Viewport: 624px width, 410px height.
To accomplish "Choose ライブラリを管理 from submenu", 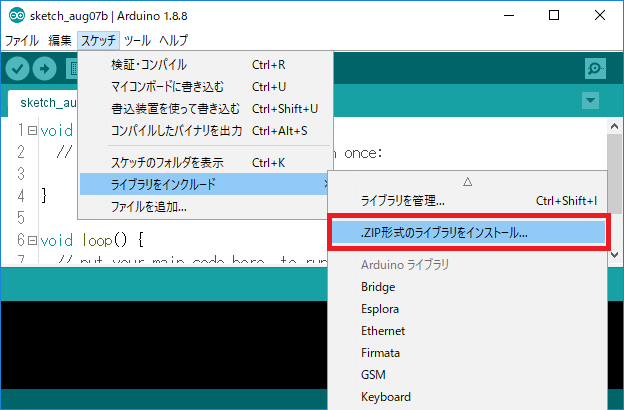I will tap(402, 200).
